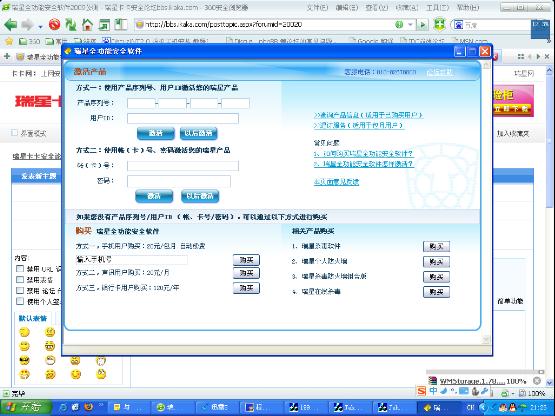Screen dimensions: 555x416
Task: Click the green go arrow beside address bar
Action: pos(422,25)
